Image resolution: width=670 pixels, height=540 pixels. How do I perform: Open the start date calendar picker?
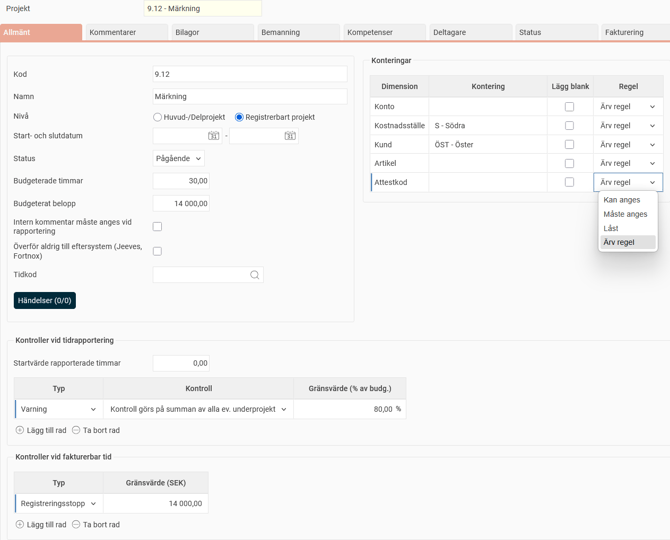point(213,136)
